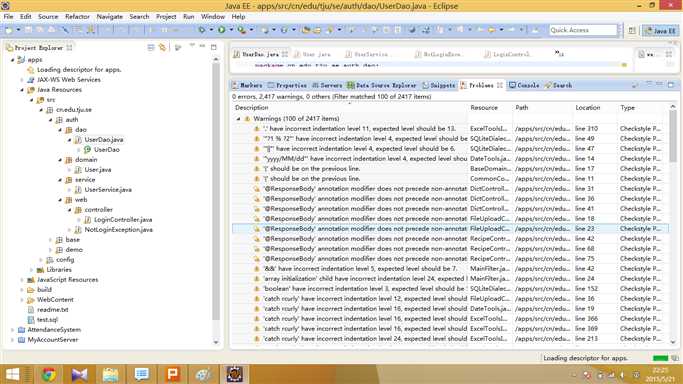Switch to the Snippets tab

point(439,85)
